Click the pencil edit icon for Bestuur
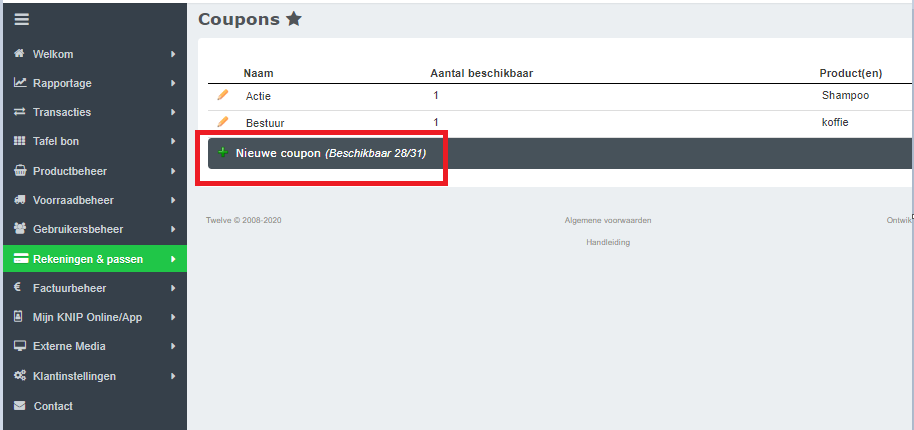The height and width of the screenshot is (430, 914). [223, 122]
